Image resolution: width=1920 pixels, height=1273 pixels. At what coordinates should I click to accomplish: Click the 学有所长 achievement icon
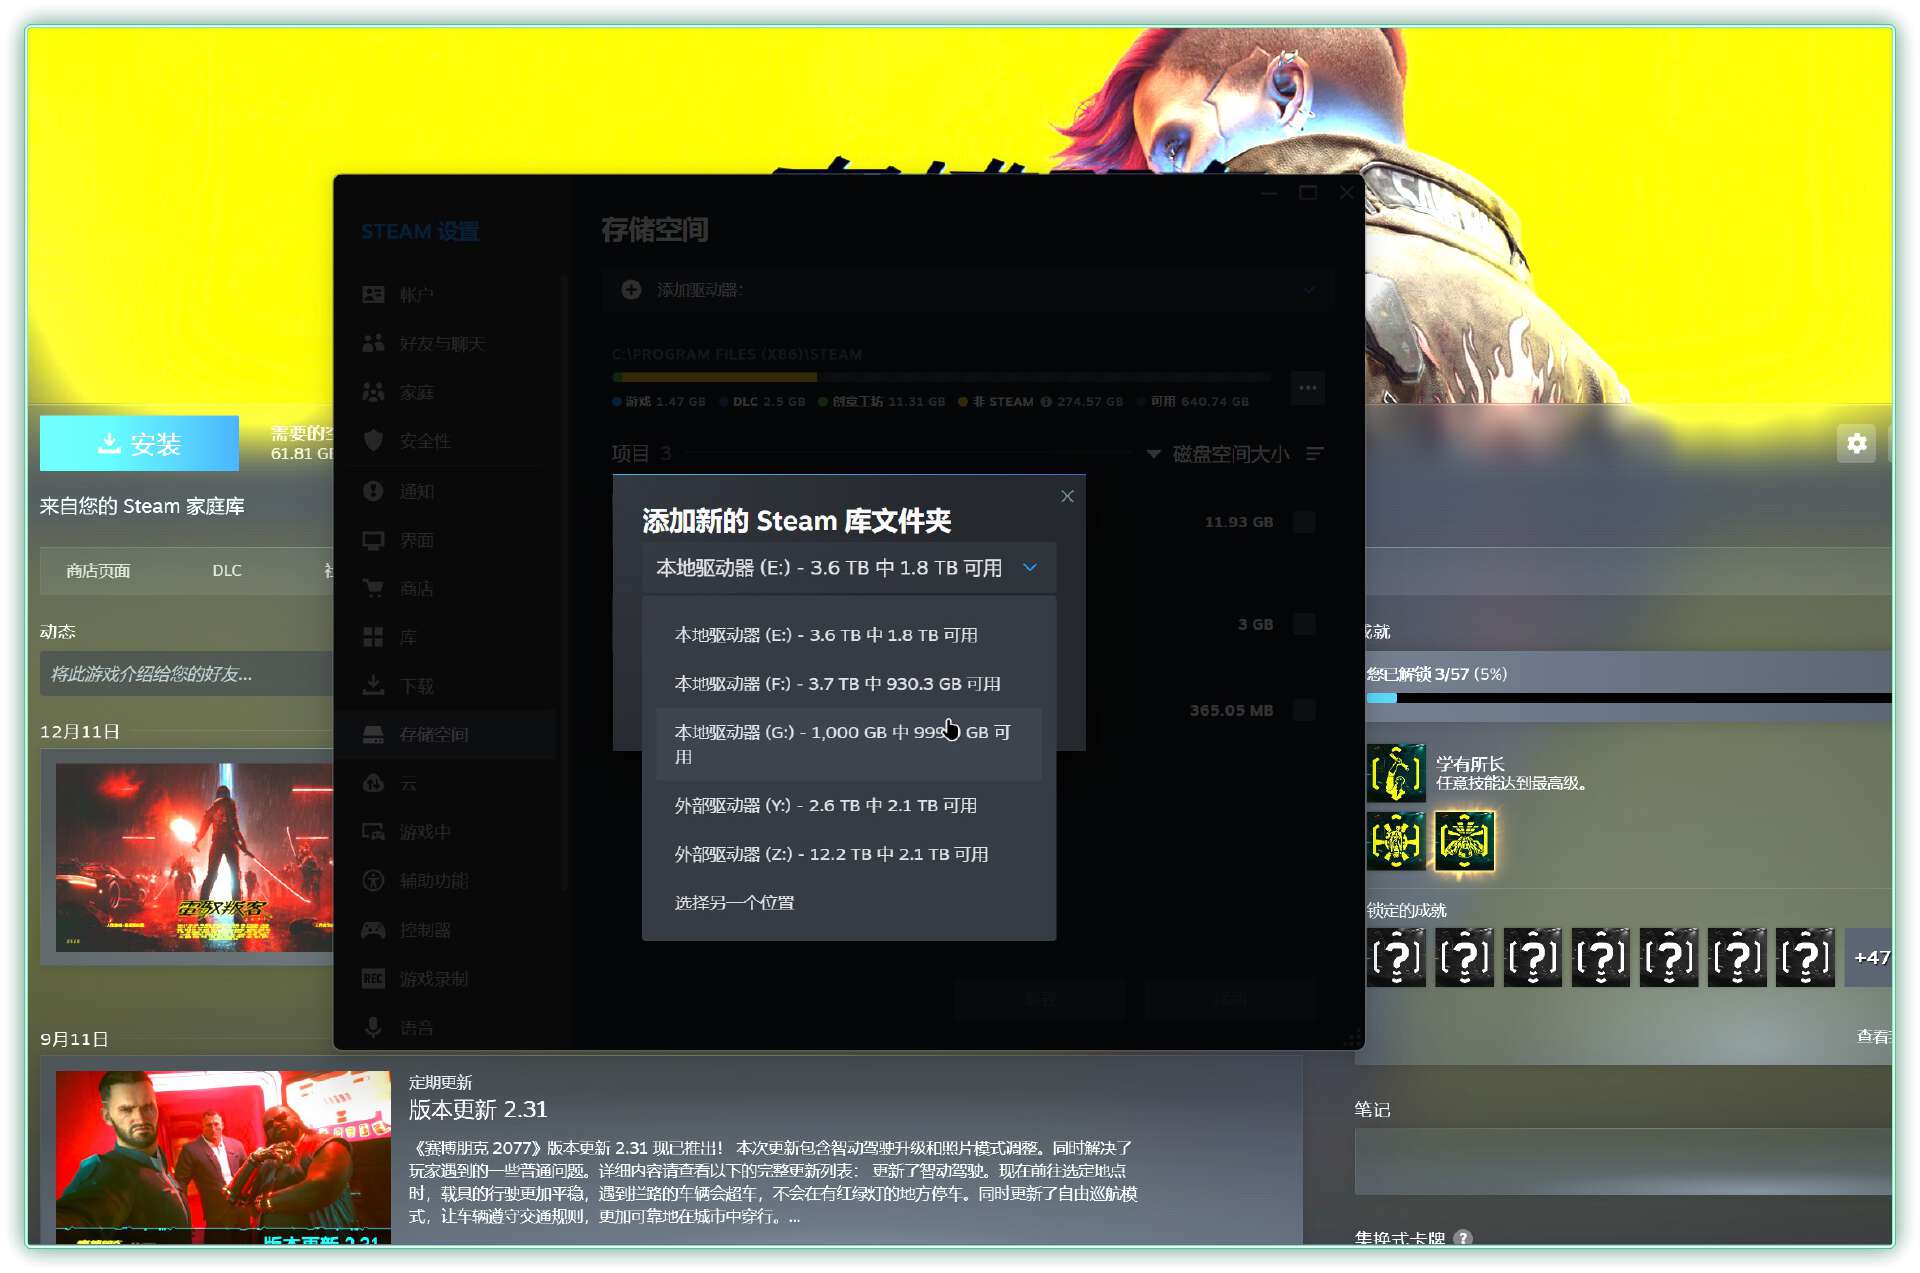[1396, 773]
